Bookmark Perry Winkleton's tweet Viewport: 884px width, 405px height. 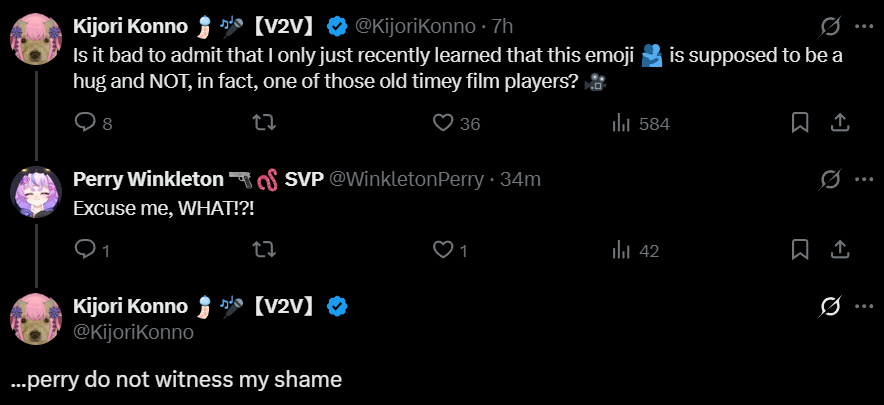click(x=800, y=250)
